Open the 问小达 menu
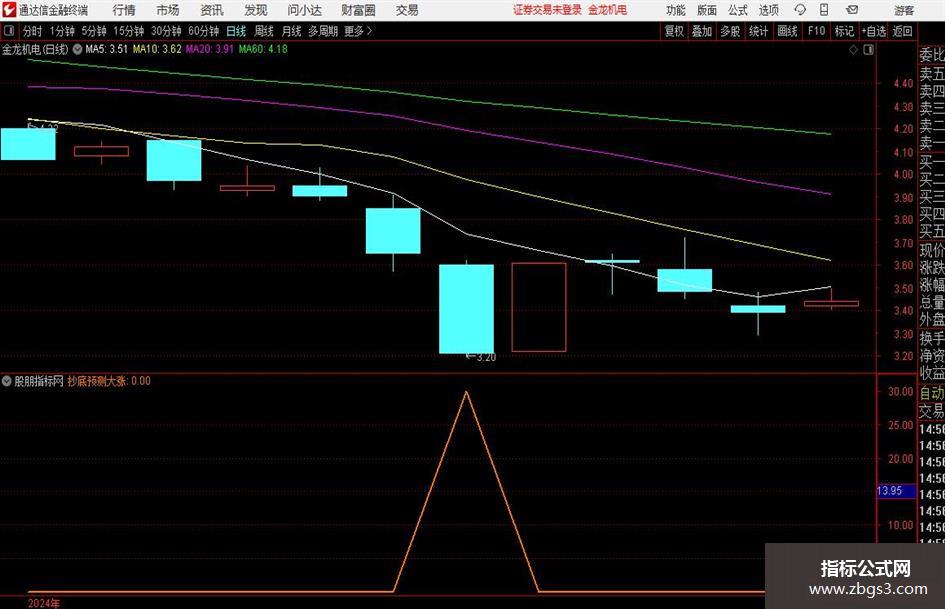 coord(304,10)
